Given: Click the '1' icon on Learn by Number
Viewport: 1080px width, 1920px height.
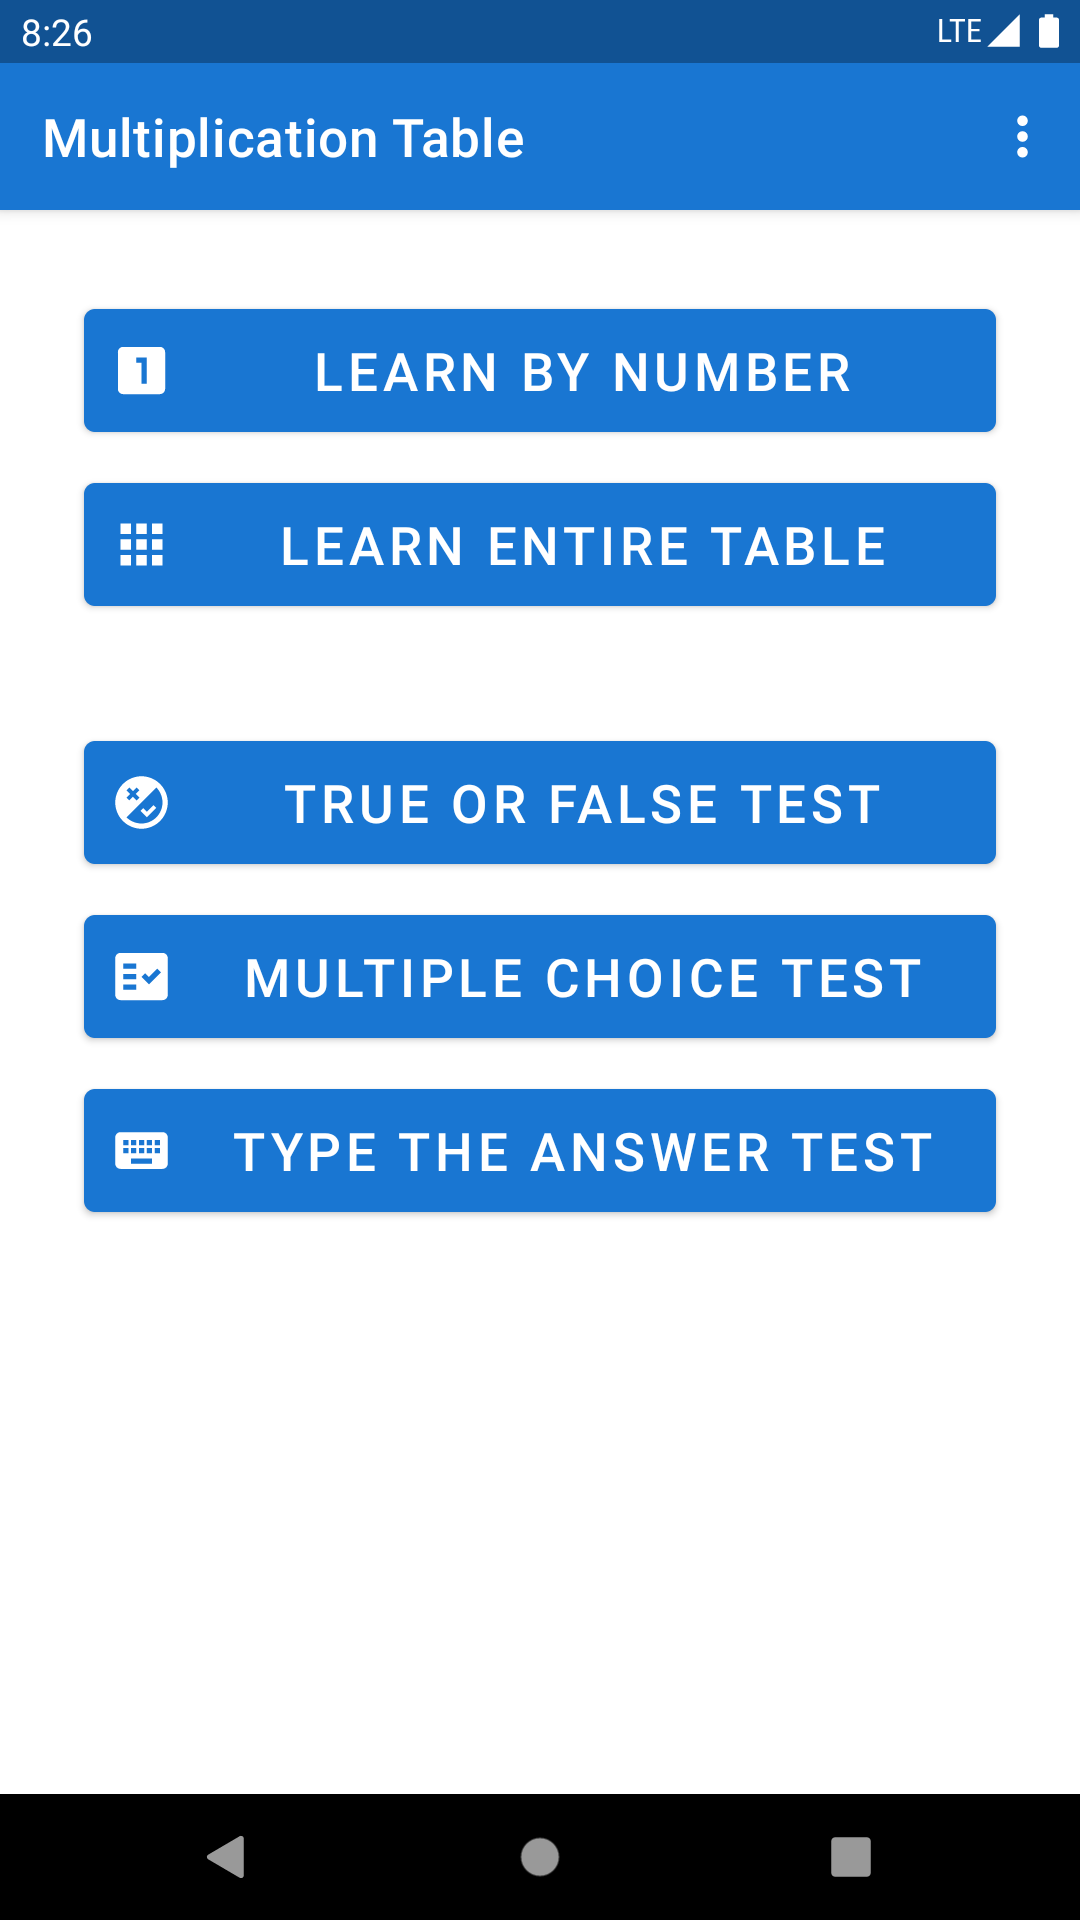Looking at the screenshot, I should (x=141, y=370).
